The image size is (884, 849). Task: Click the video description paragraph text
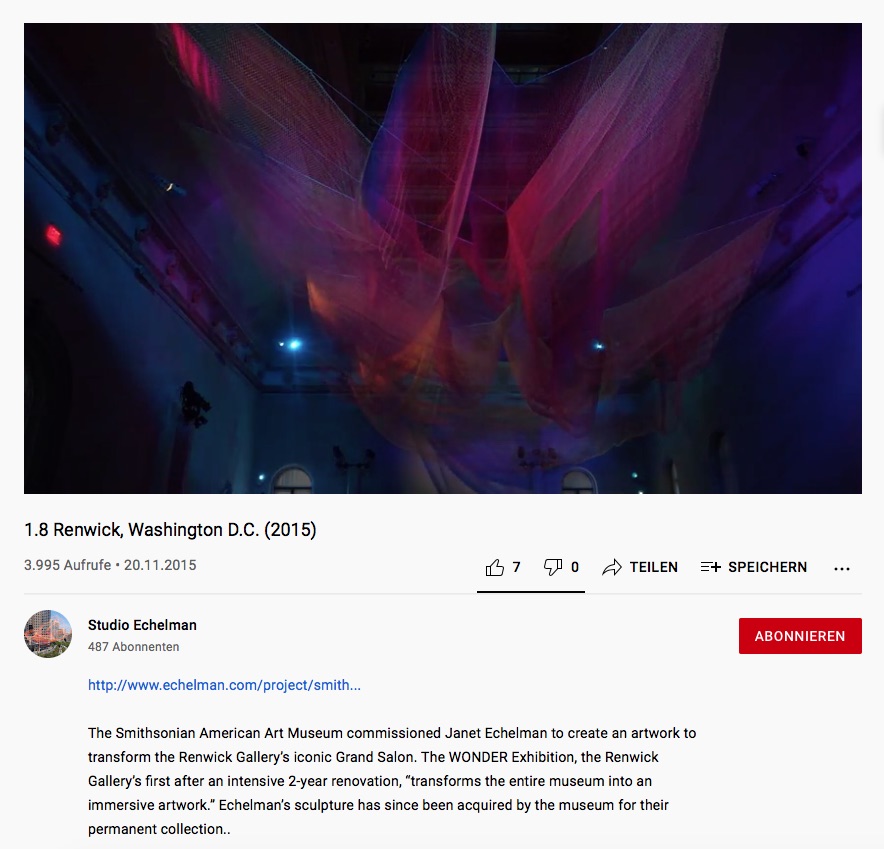(392, 781)
